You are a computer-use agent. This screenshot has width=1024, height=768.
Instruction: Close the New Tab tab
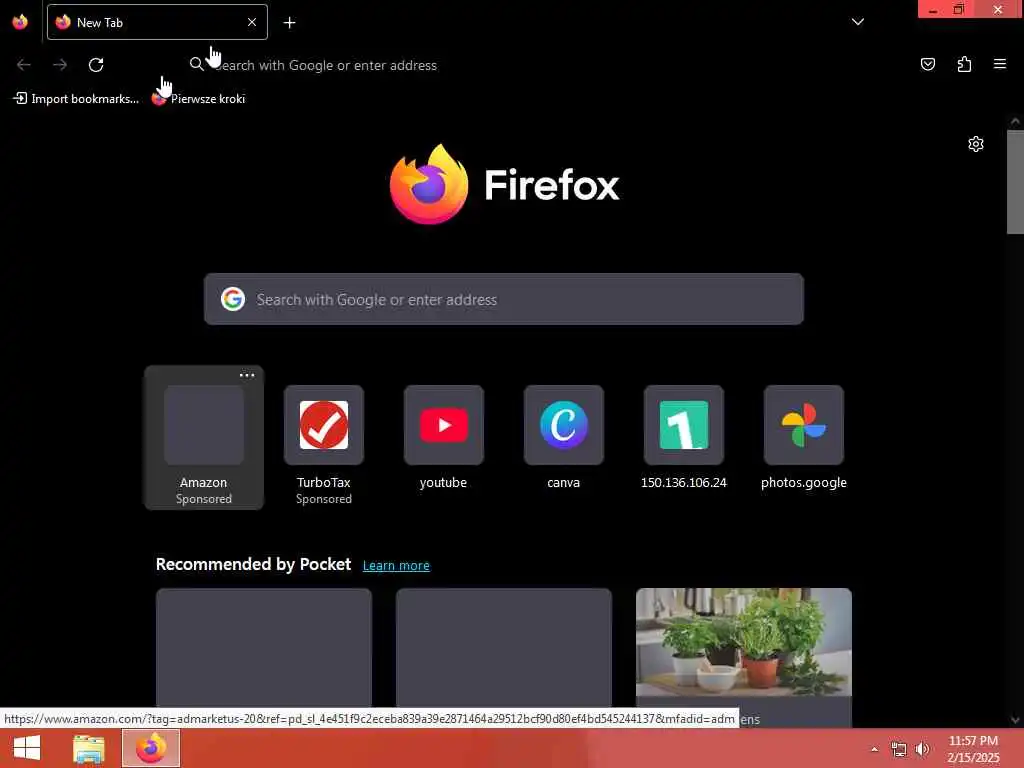pyautogui.click(x=252, y=22)
